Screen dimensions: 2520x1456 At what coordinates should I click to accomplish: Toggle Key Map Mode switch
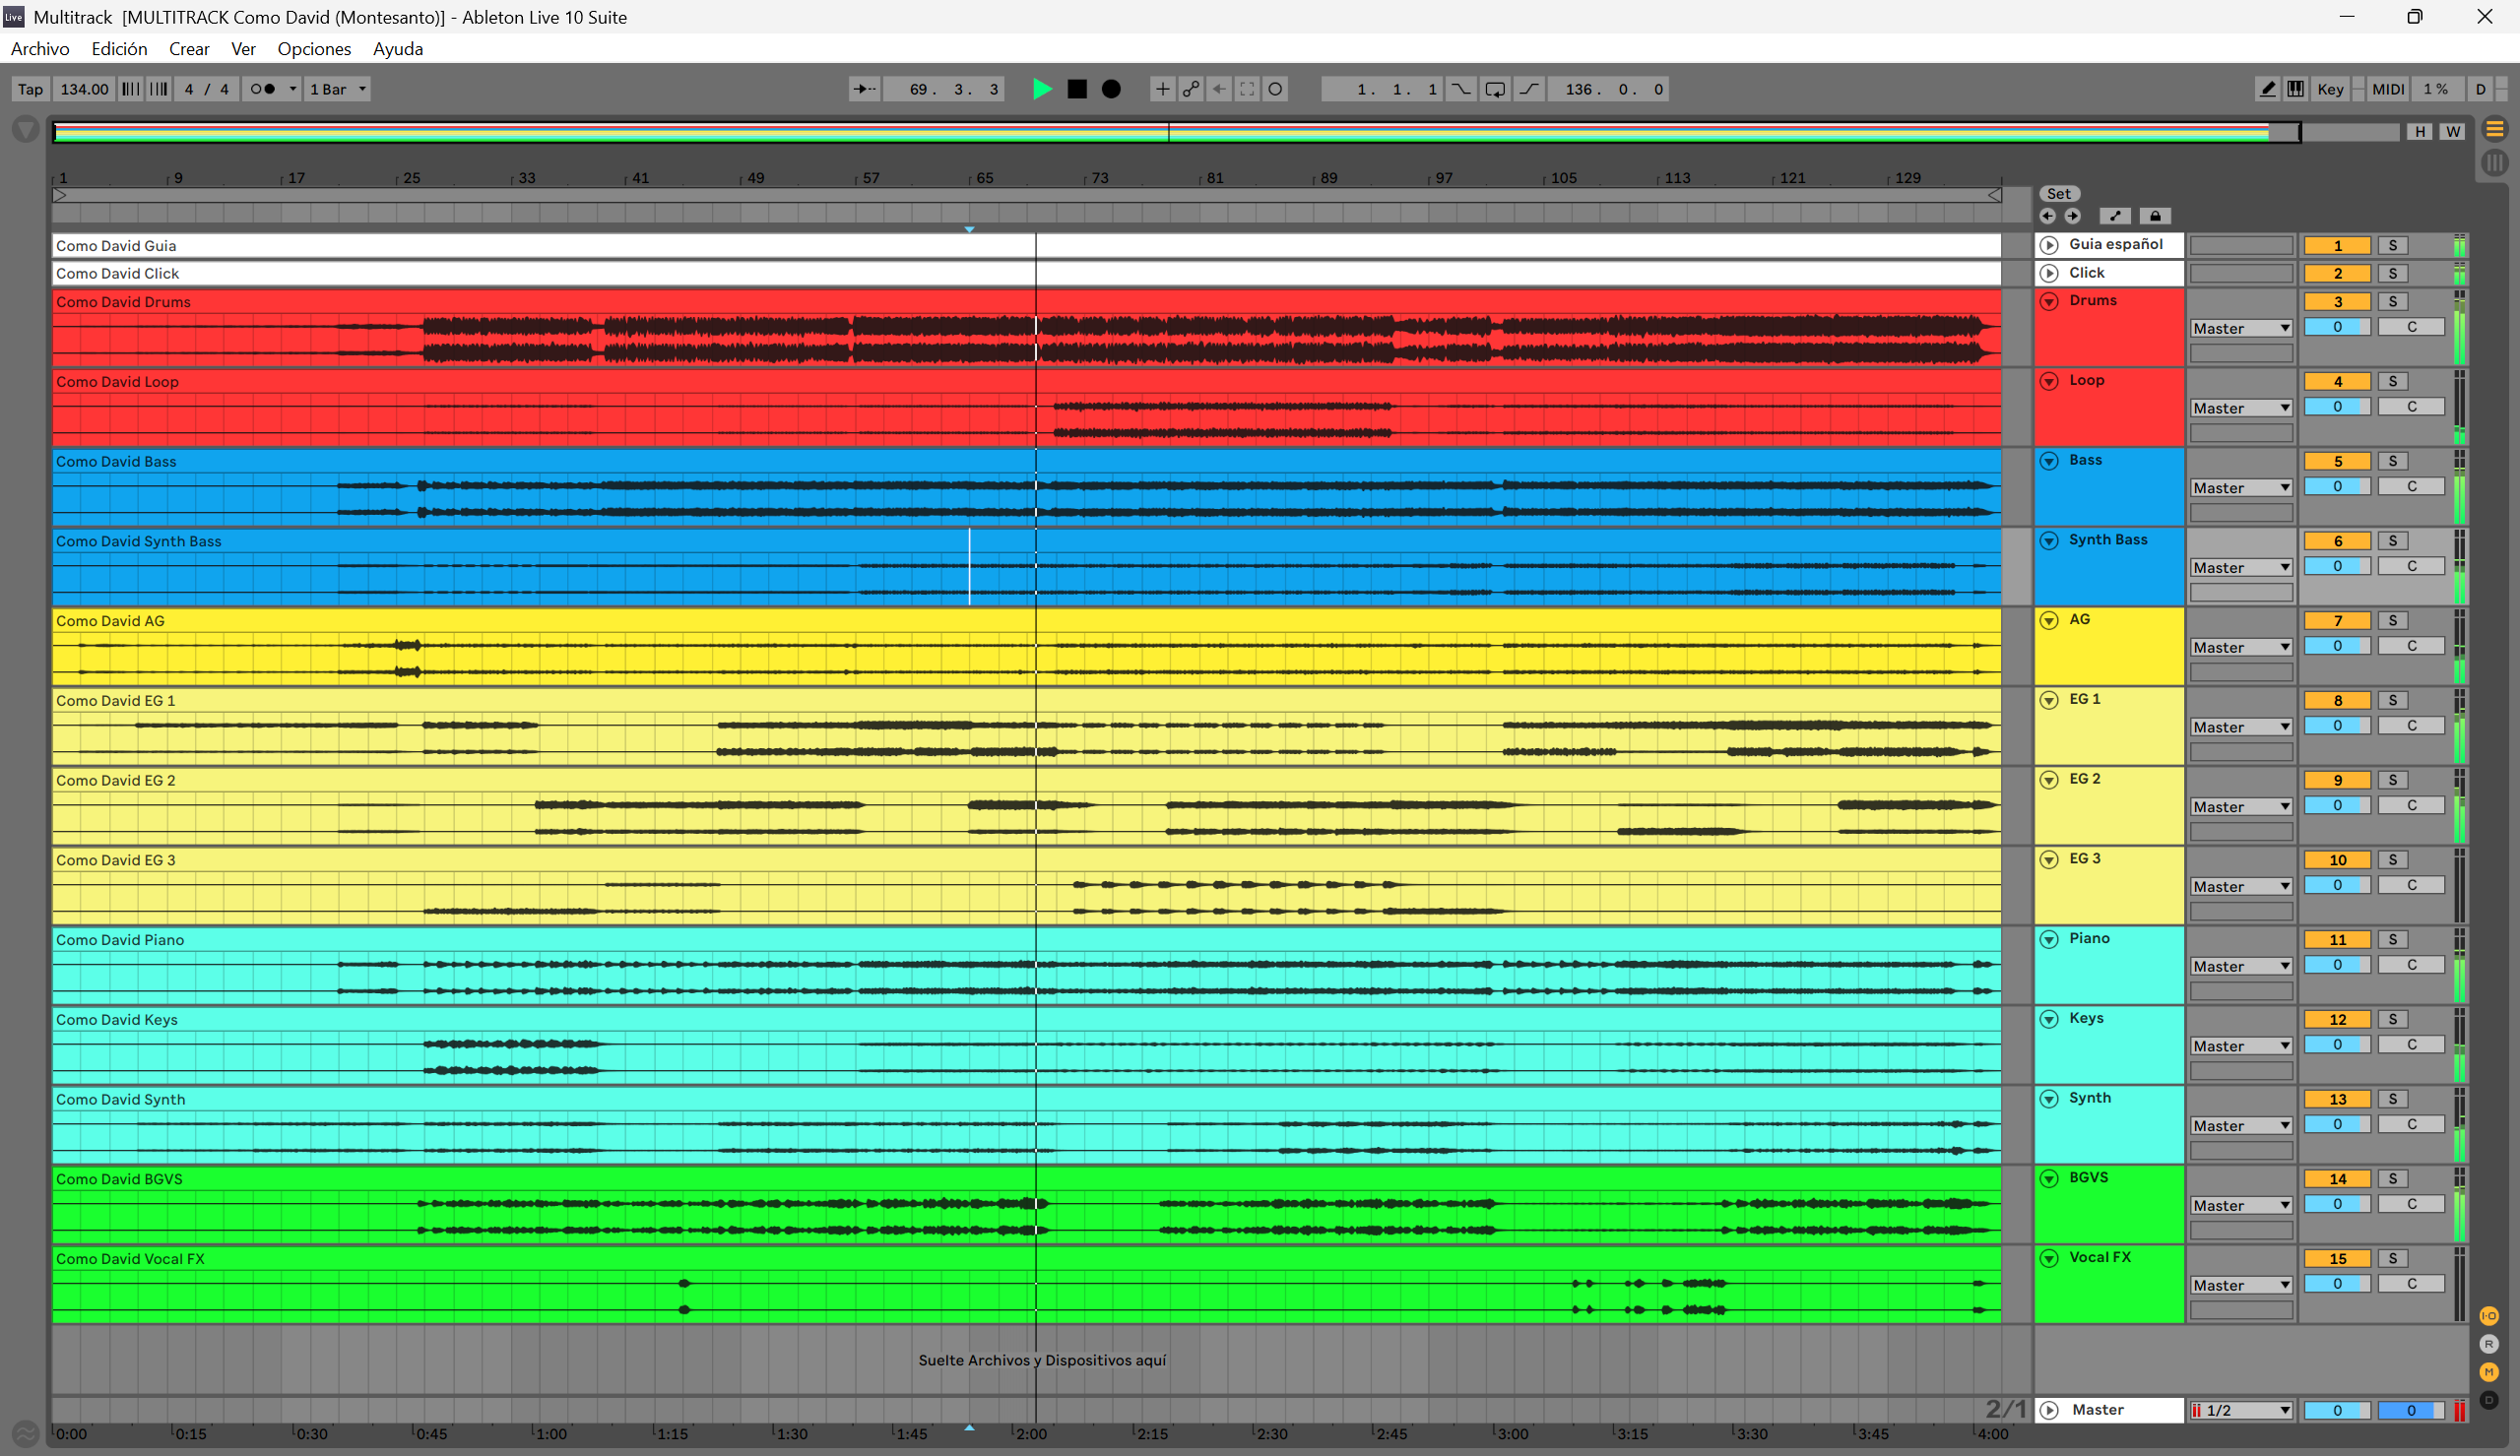click(x=2330, y=89)
